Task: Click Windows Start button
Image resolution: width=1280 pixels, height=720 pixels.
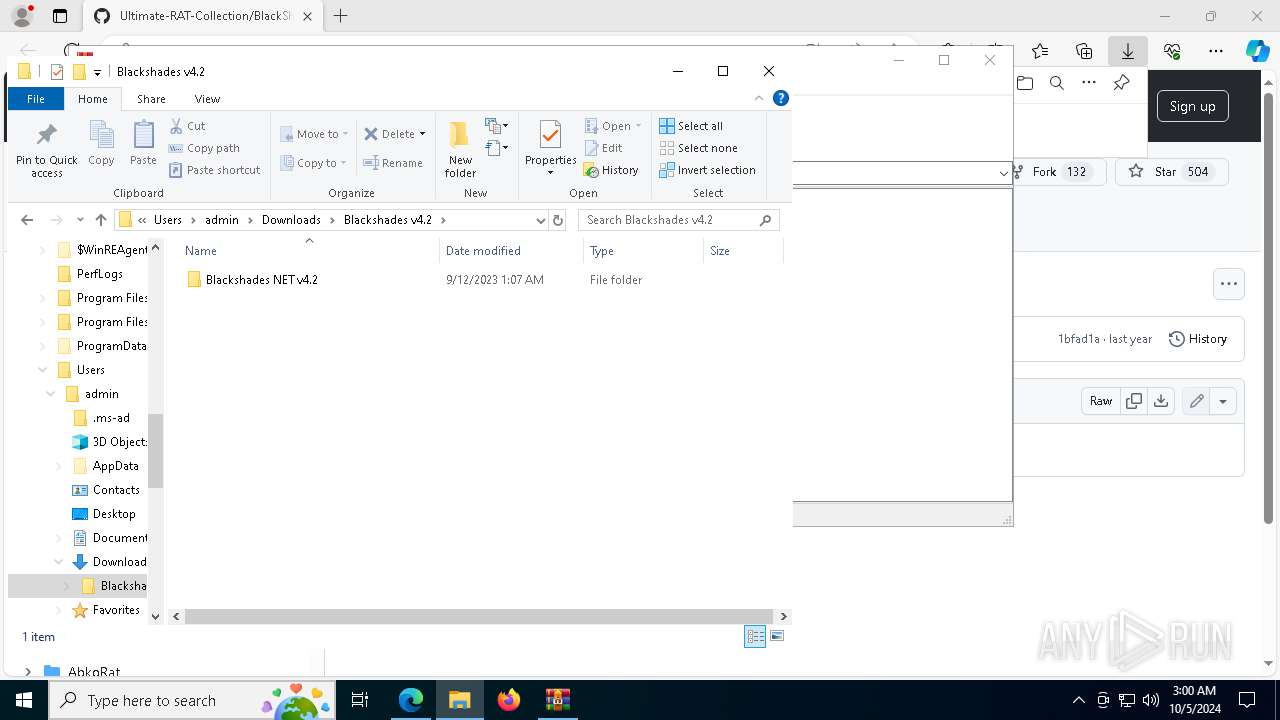Action: 23,700
